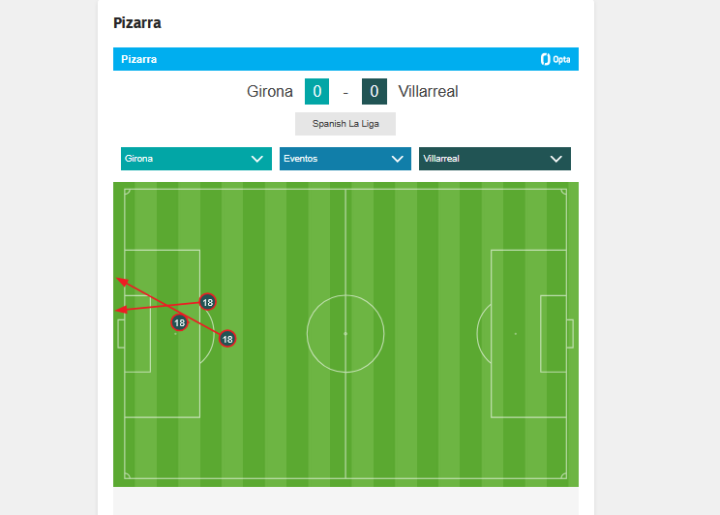
Task: Click the Girona team name
Action: pos(270,91)
